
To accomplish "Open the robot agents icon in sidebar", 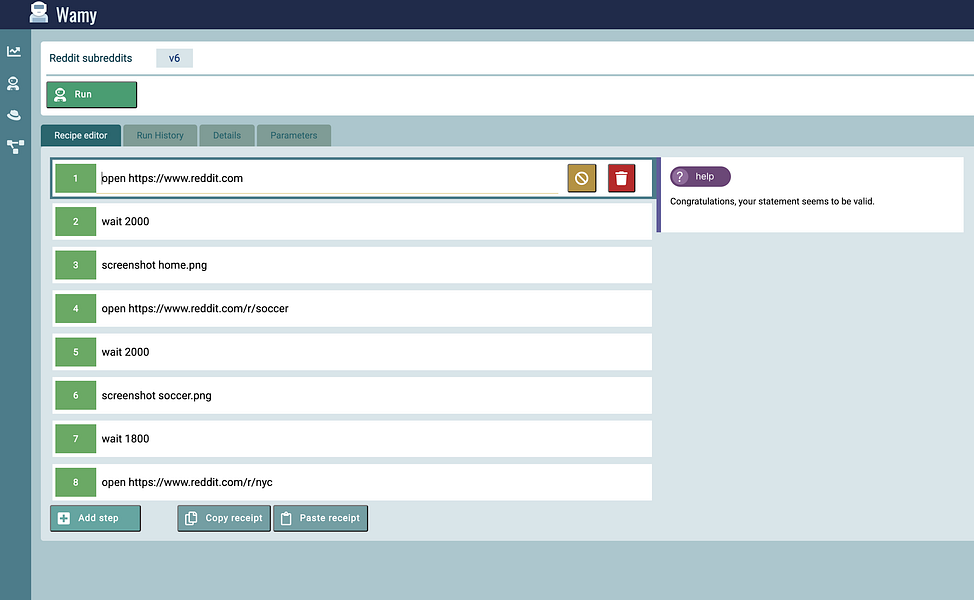I will point(13,83).
